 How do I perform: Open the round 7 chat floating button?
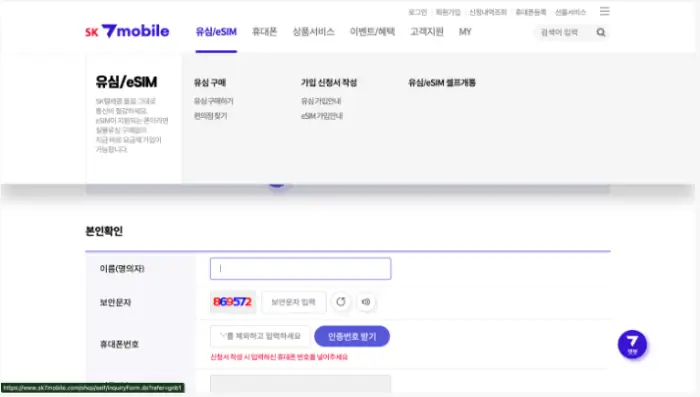pos(632,344)
